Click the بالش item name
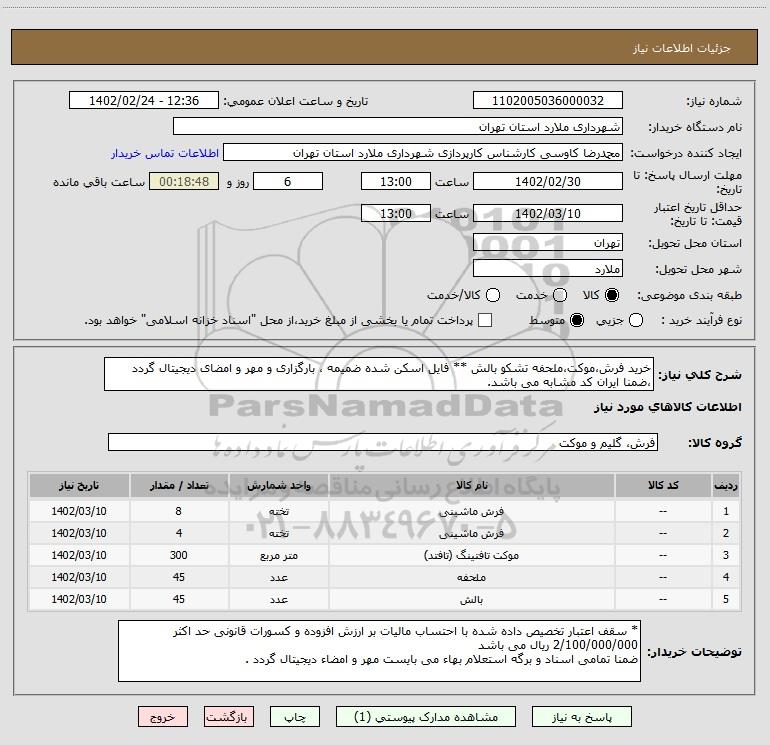This screenshot has width=770, height=745. [x=471, y=600]
